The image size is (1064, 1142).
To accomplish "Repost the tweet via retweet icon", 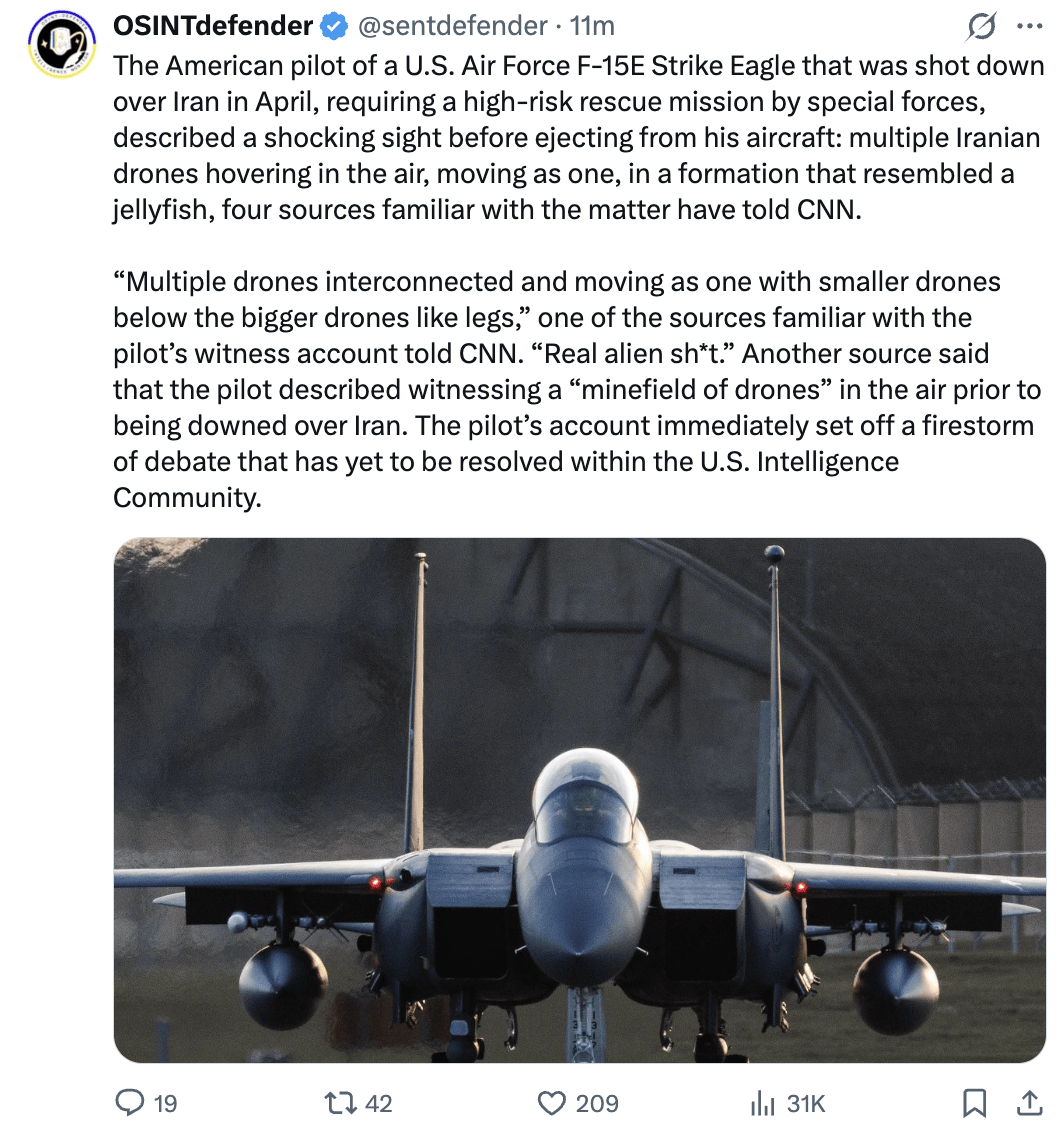I will 340,1103.
